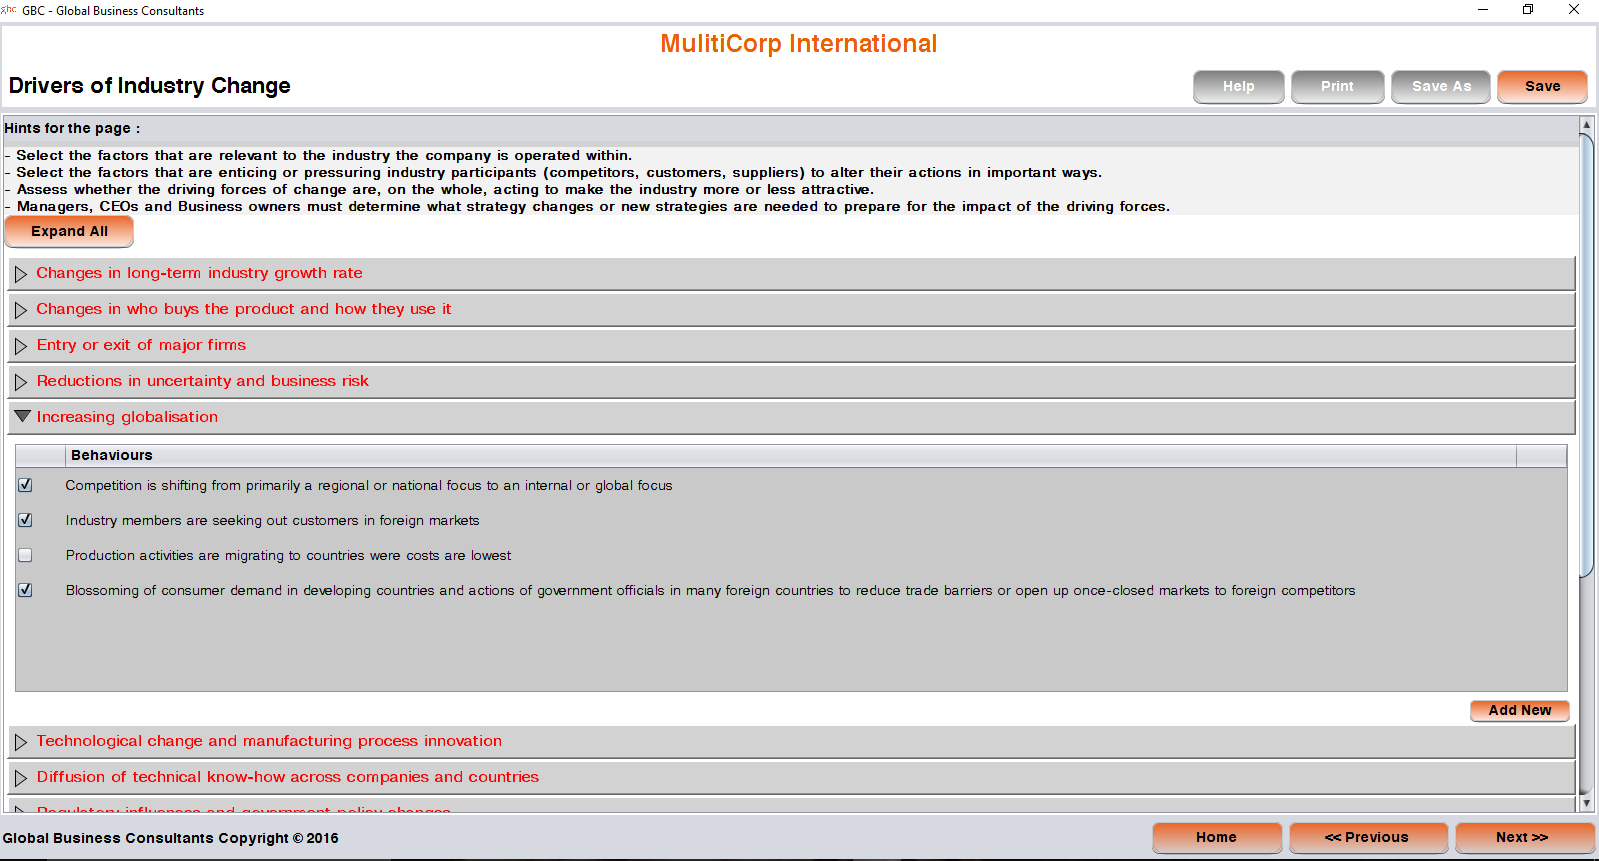Expand Changes in long-term industry growth rate arrow
The width and height of the screenshot is (1599, 861).
click(x=21, y=274)
